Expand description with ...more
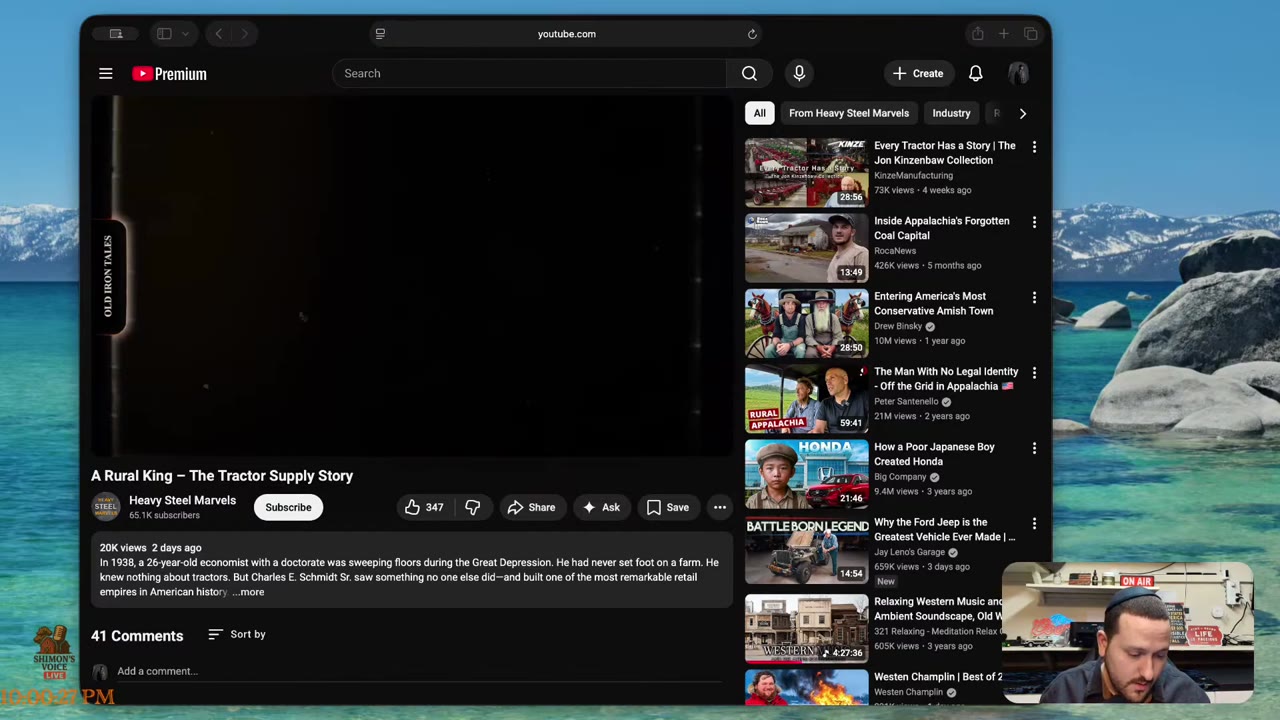This screenshot has height=720, width=1280. [x=248, y=592]
